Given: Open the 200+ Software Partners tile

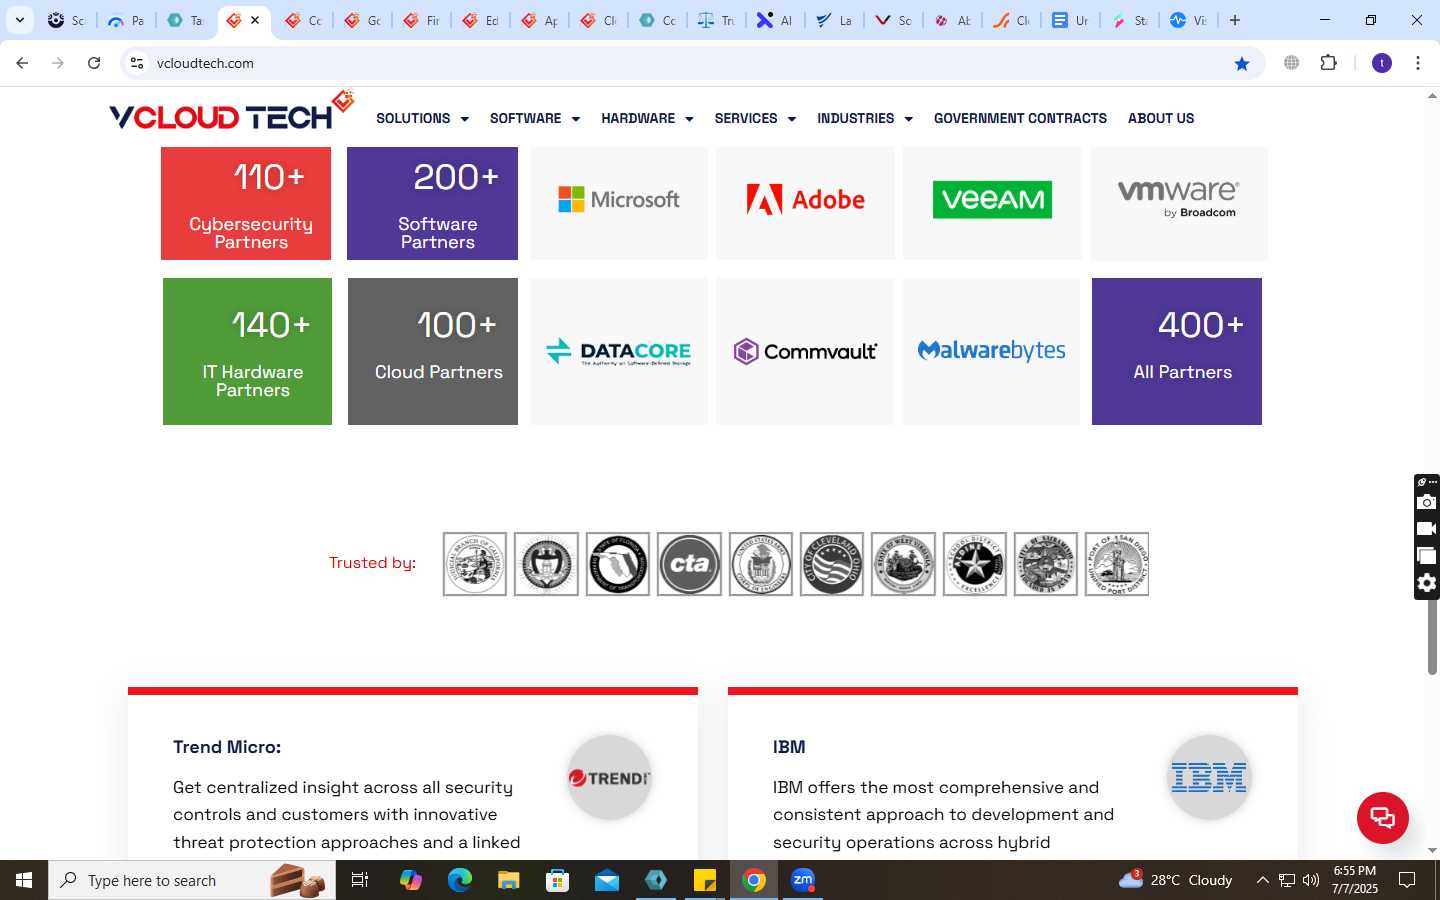Looking at the screenshot, I should coord(432,203).
